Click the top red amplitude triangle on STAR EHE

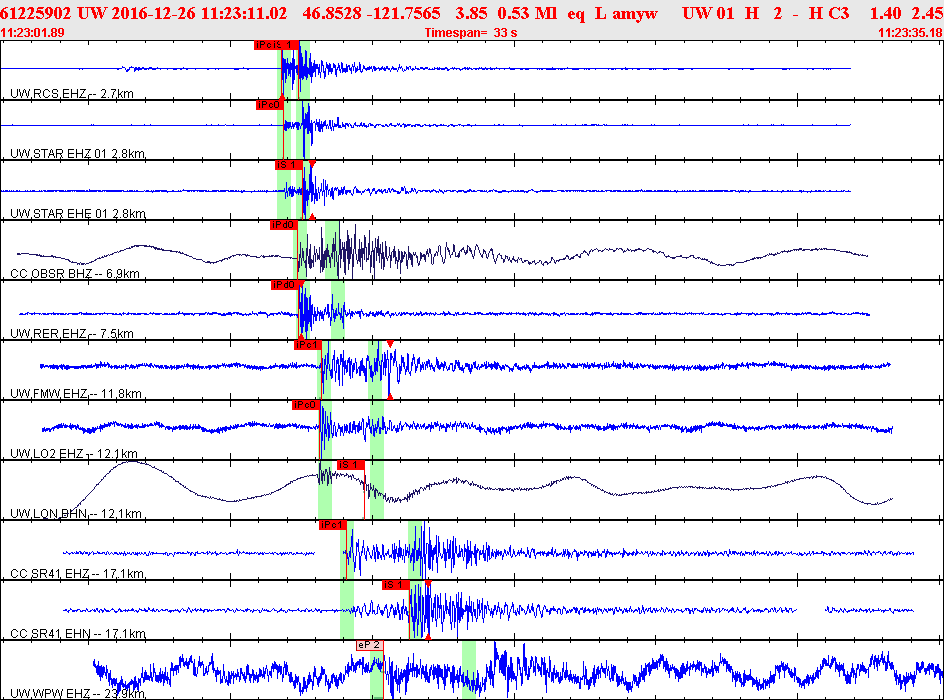(x=312, y=164)
